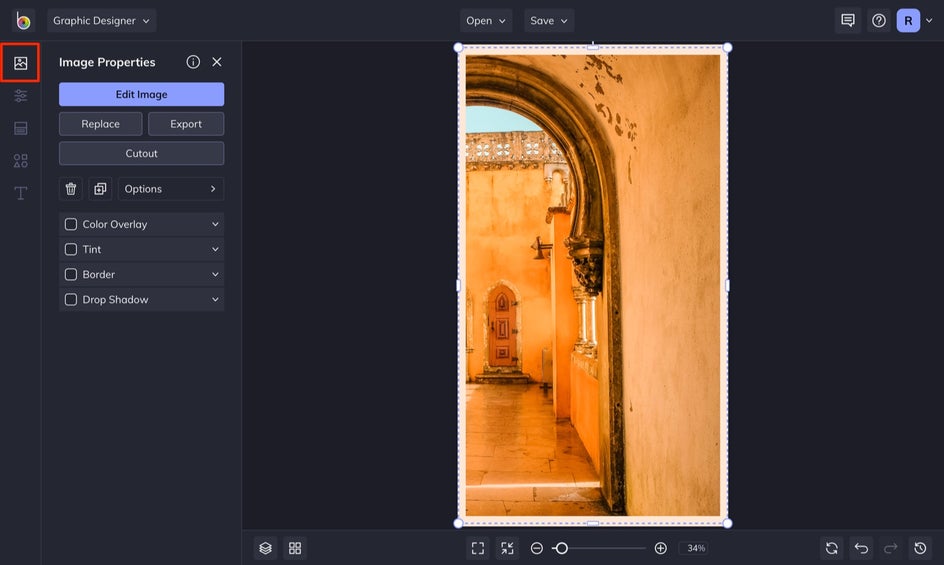Image resolution: width=944 pixels, height=565 pixels.
Task: Click the reset rotate icon
Action: pyautogui.click(x=831, y=548)
